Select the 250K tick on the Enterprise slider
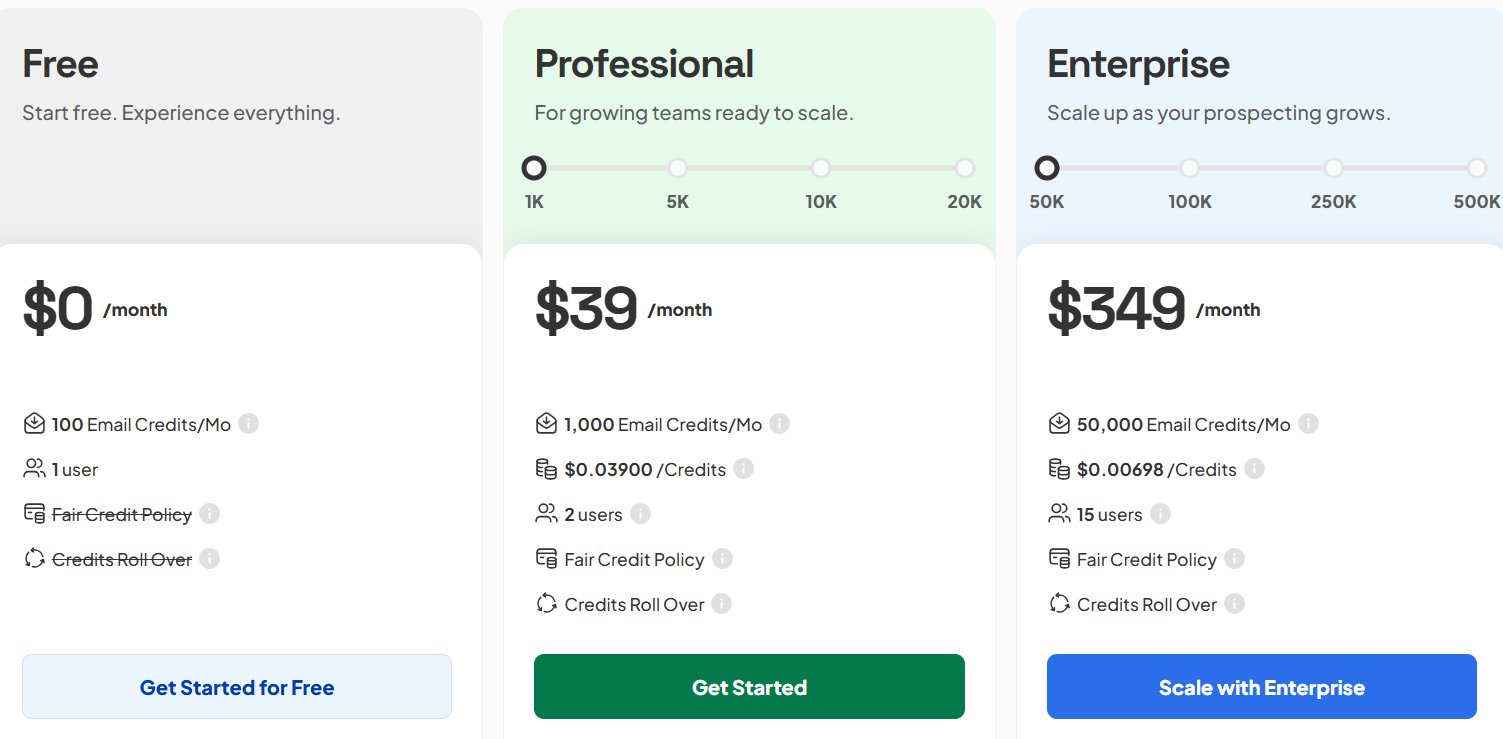 (x=1333, y=168)
